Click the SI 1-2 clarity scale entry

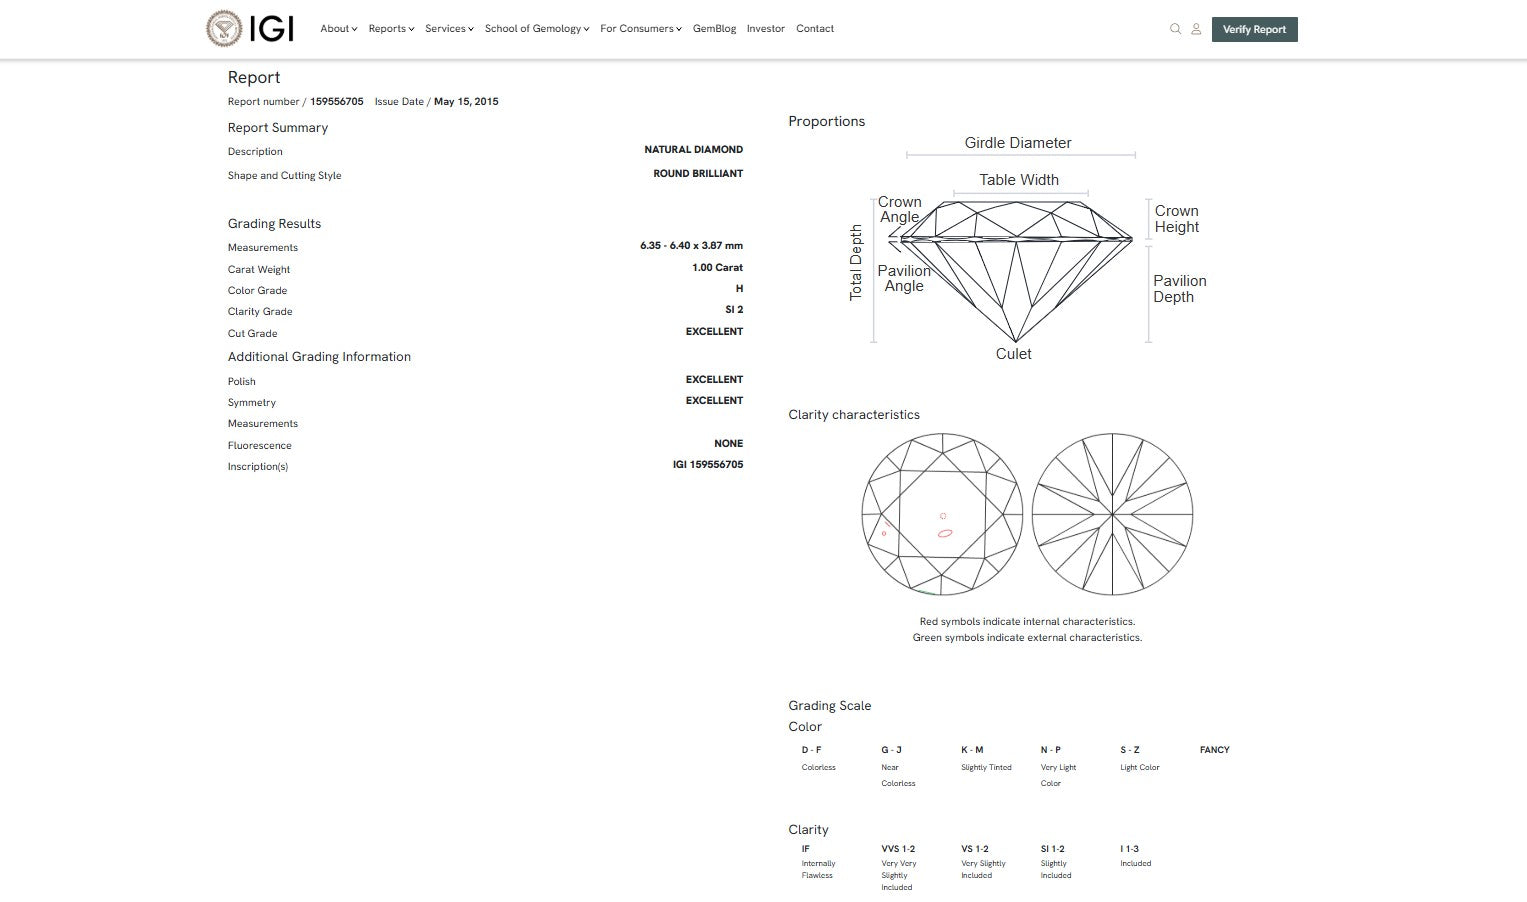(1052, 849)
